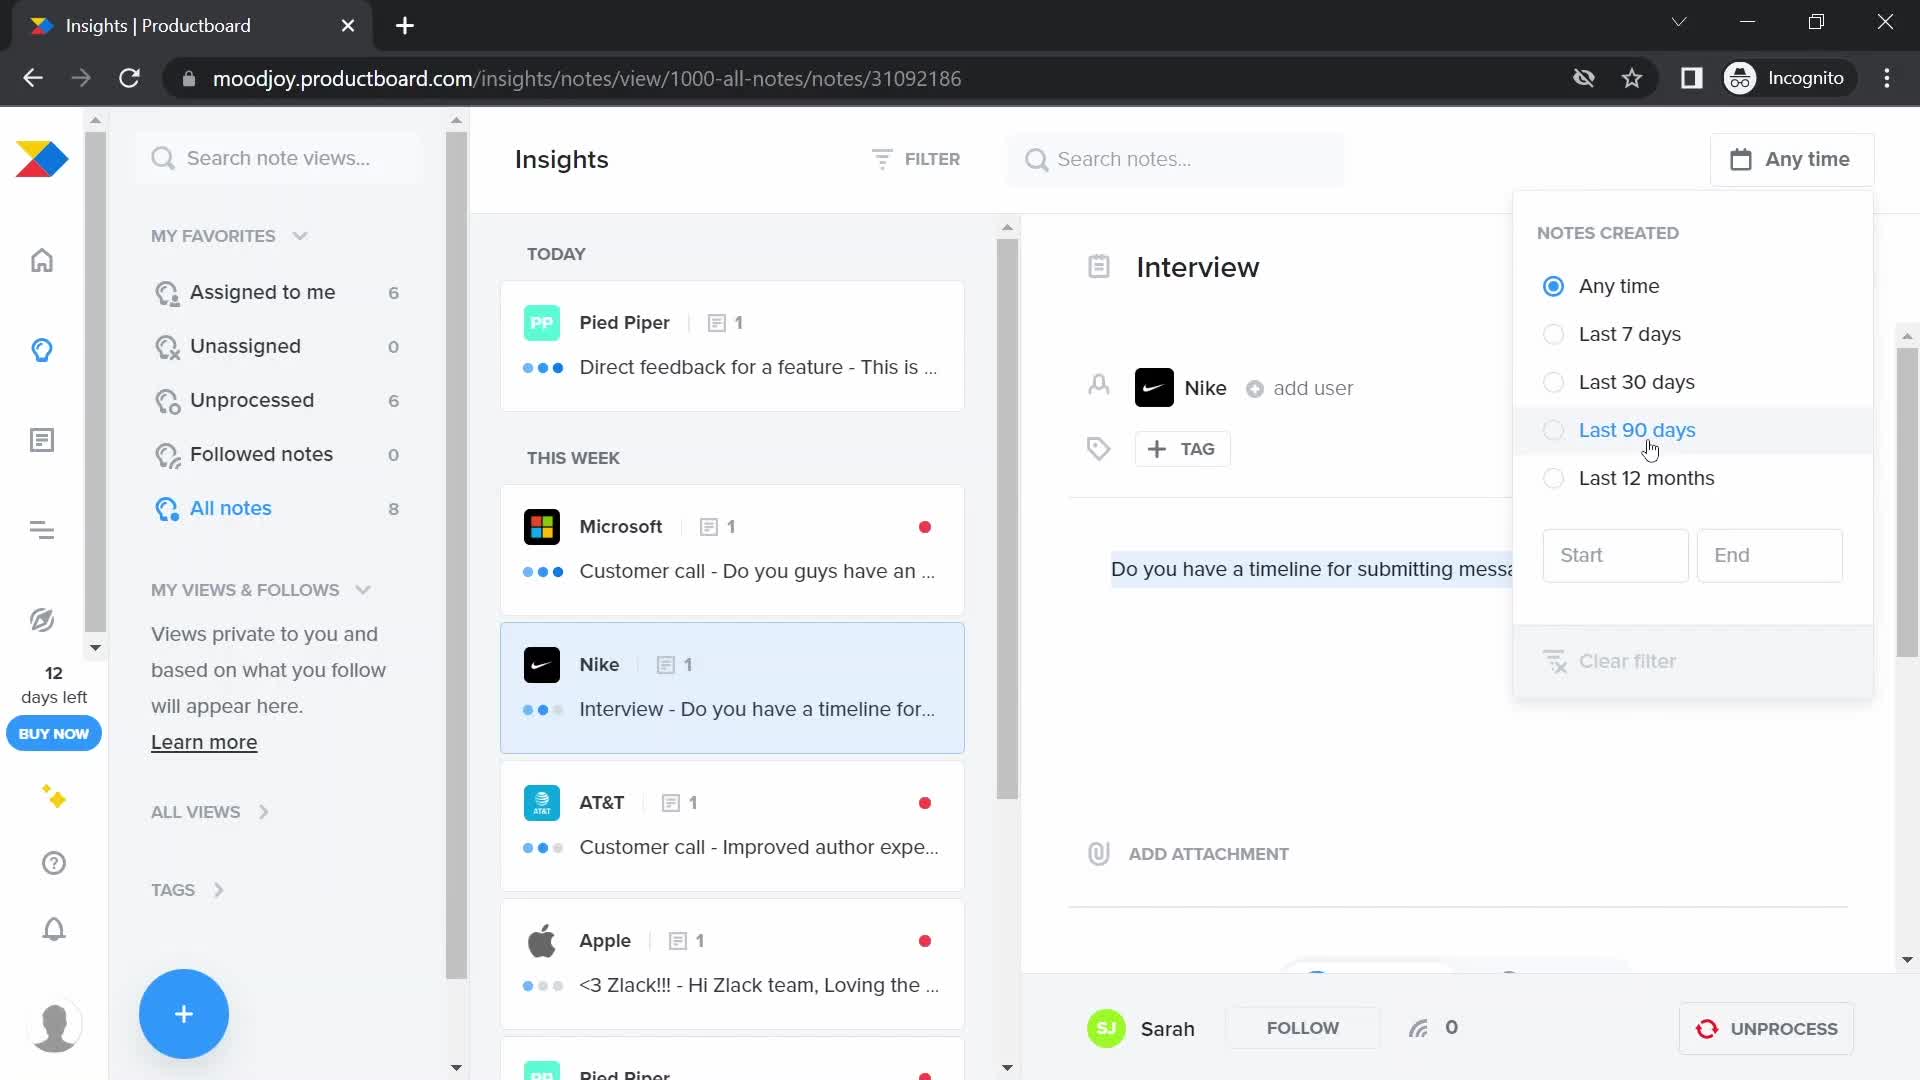Click the tag icon in note detail
This screenshot has width=1920, height=1080.
pyautogui.click(x=1099, y=449)
